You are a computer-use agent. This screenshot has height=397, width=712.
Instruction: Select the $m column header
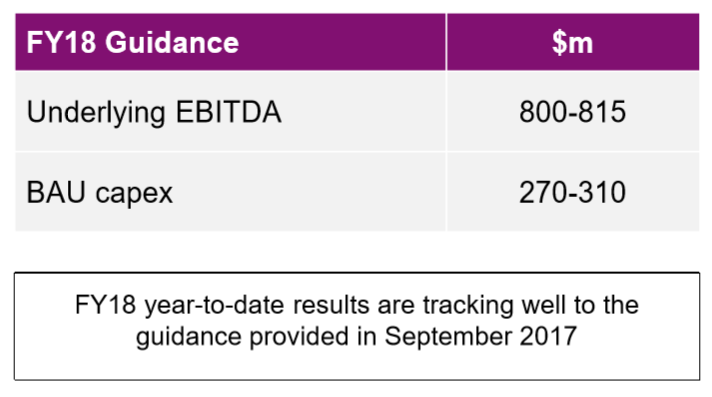(x=573, y=42)
